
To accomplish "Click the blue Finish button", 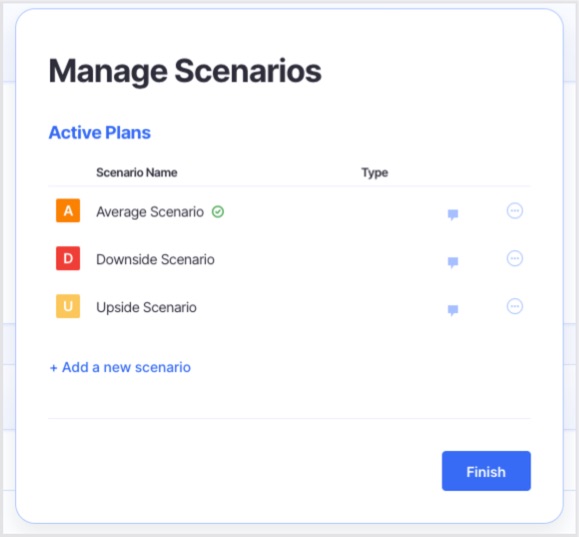I will pos(486,471).
